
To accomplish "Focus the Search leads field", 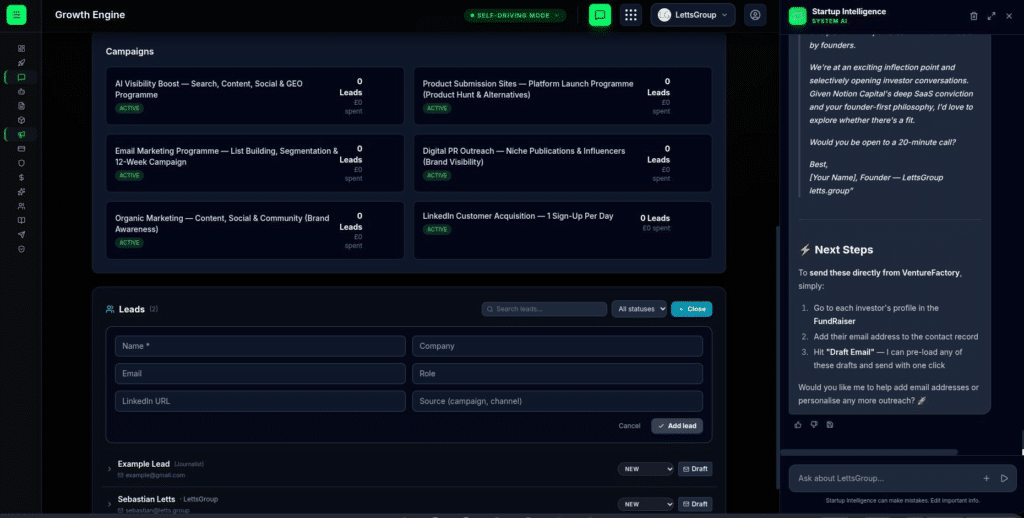I will [x=544, y=309].
